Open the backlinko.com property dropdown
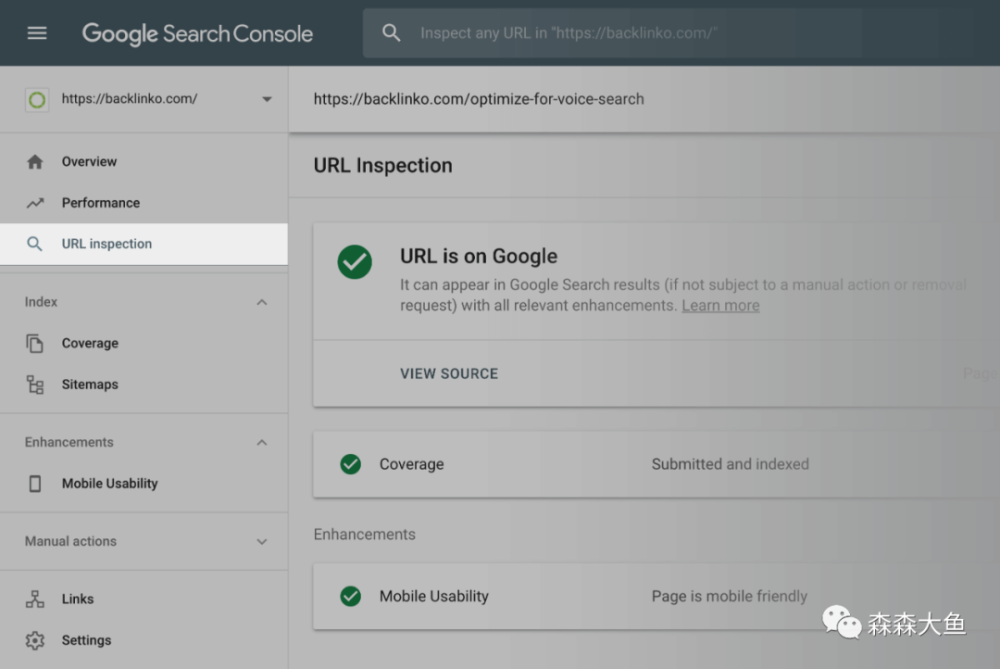The width and height of the screenshot is (1000, 669). [x=266, y=99]
